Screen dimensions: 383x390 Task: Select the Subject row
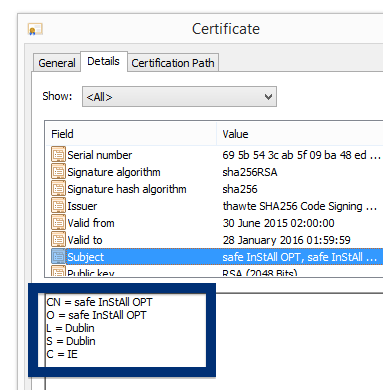click(x=217, y=257)
